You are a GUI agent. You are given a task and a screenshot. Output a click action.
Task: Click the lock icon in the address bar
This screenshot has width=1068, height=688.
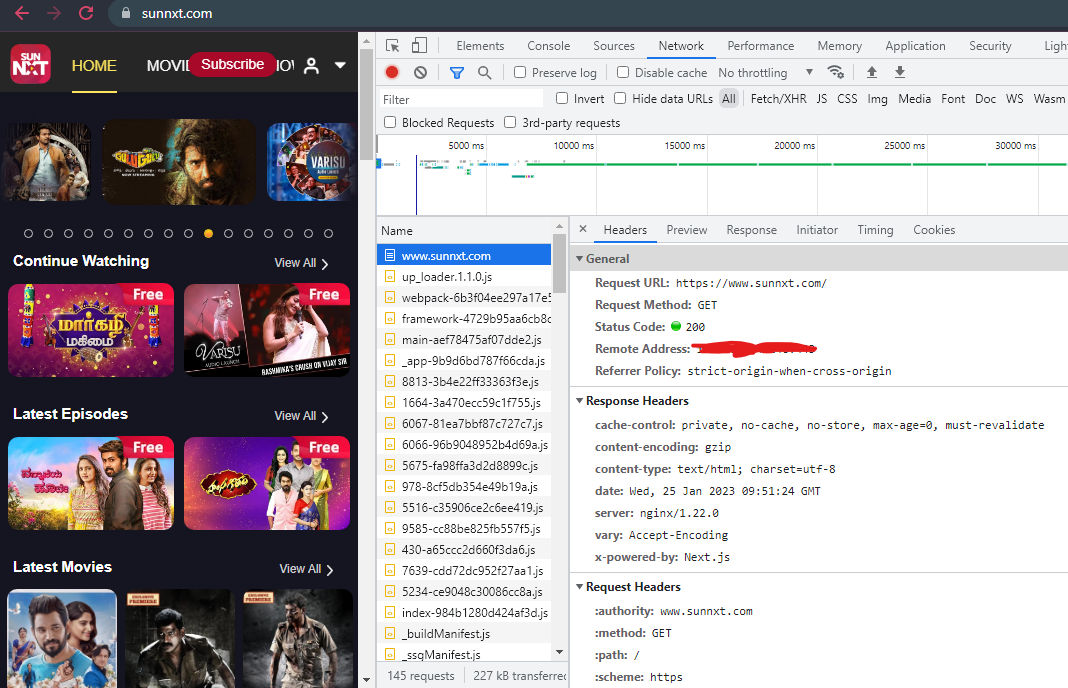[x=125, y=13]
